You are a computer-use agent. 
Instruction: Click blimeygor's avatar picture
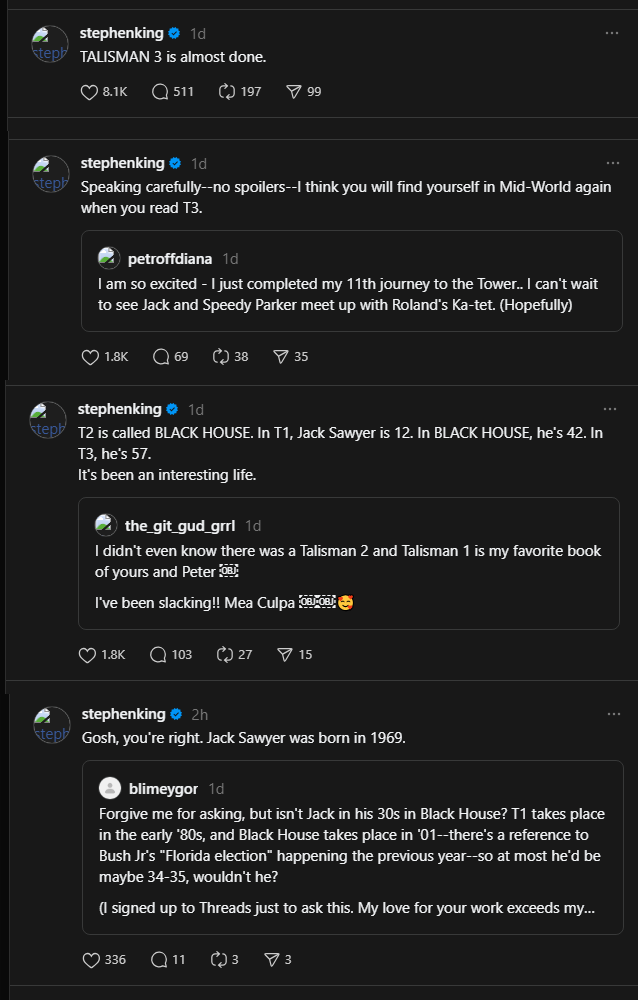(x=110, y=788)
